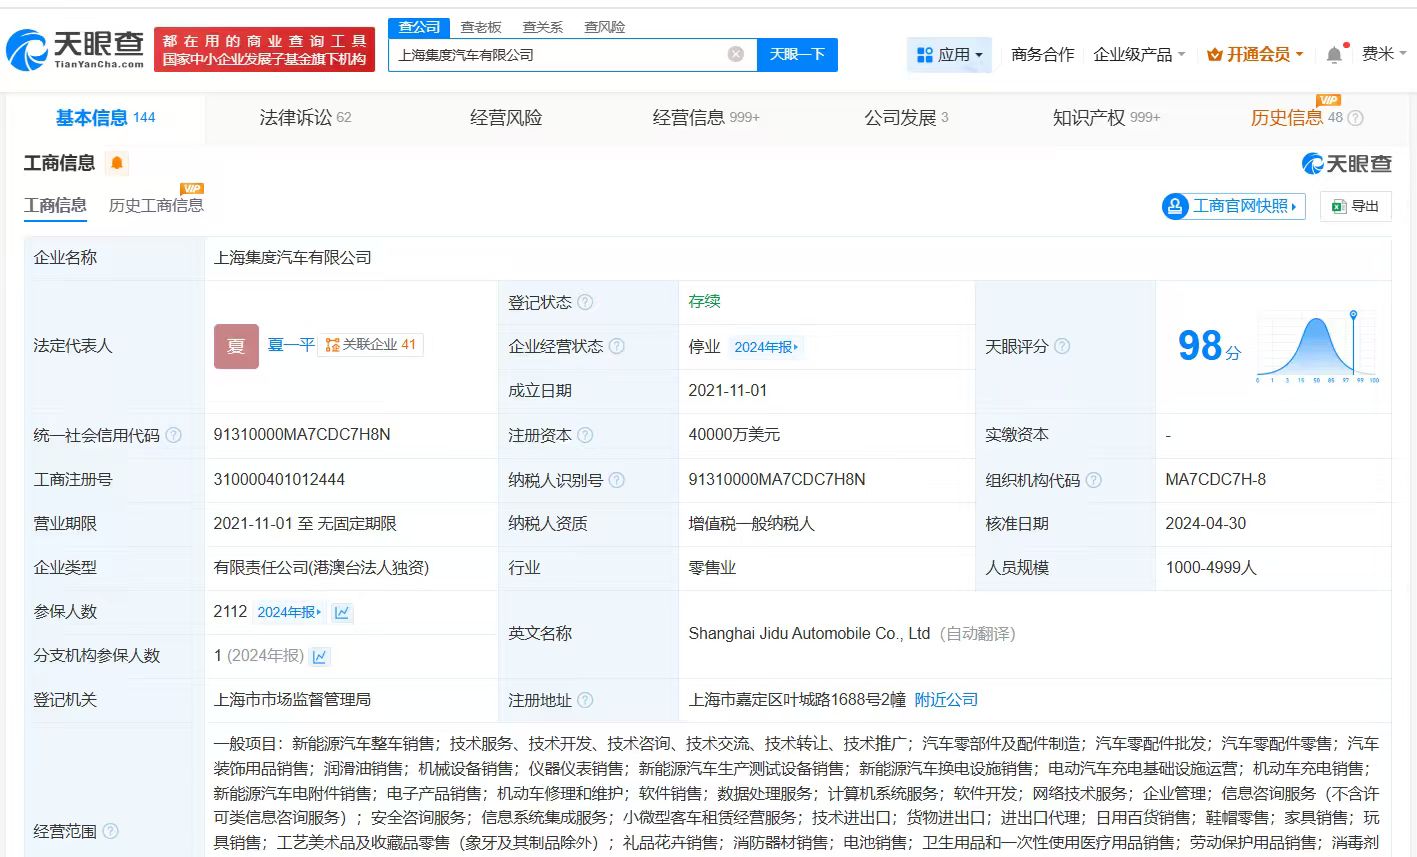Open 商务合作 link
The height and width of the screenshot is (857, 1417).
click(x=1042, y=54)
